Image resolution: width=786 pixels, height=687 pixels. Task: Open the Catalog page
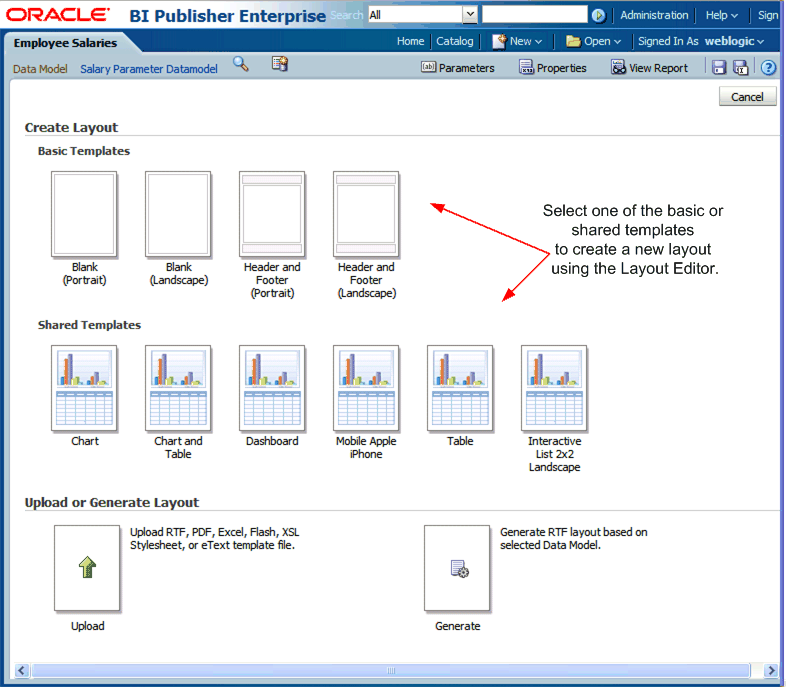pyautogui.click(x=455, y=41)
